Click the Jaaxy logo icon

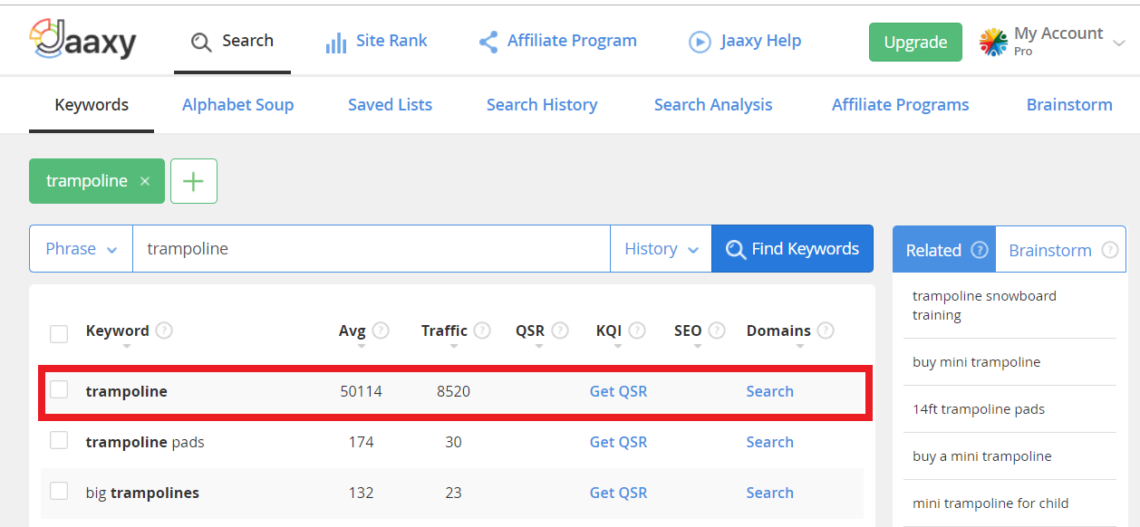pos(50,40)
